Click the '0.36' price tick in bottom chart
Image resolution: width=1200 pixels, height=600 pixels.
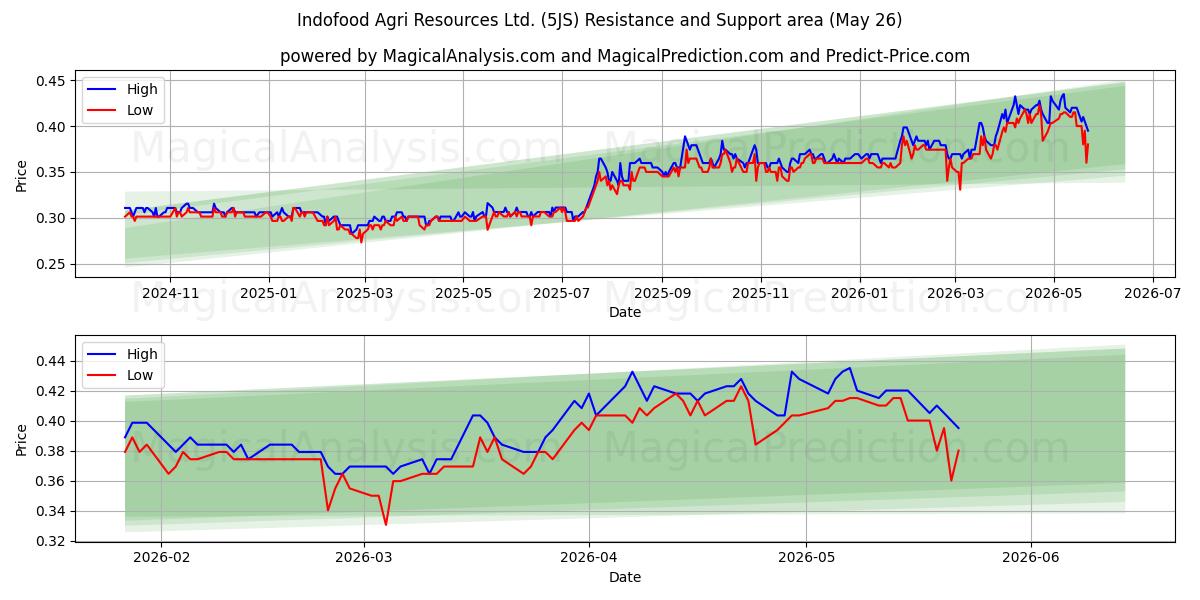[52, 481]
